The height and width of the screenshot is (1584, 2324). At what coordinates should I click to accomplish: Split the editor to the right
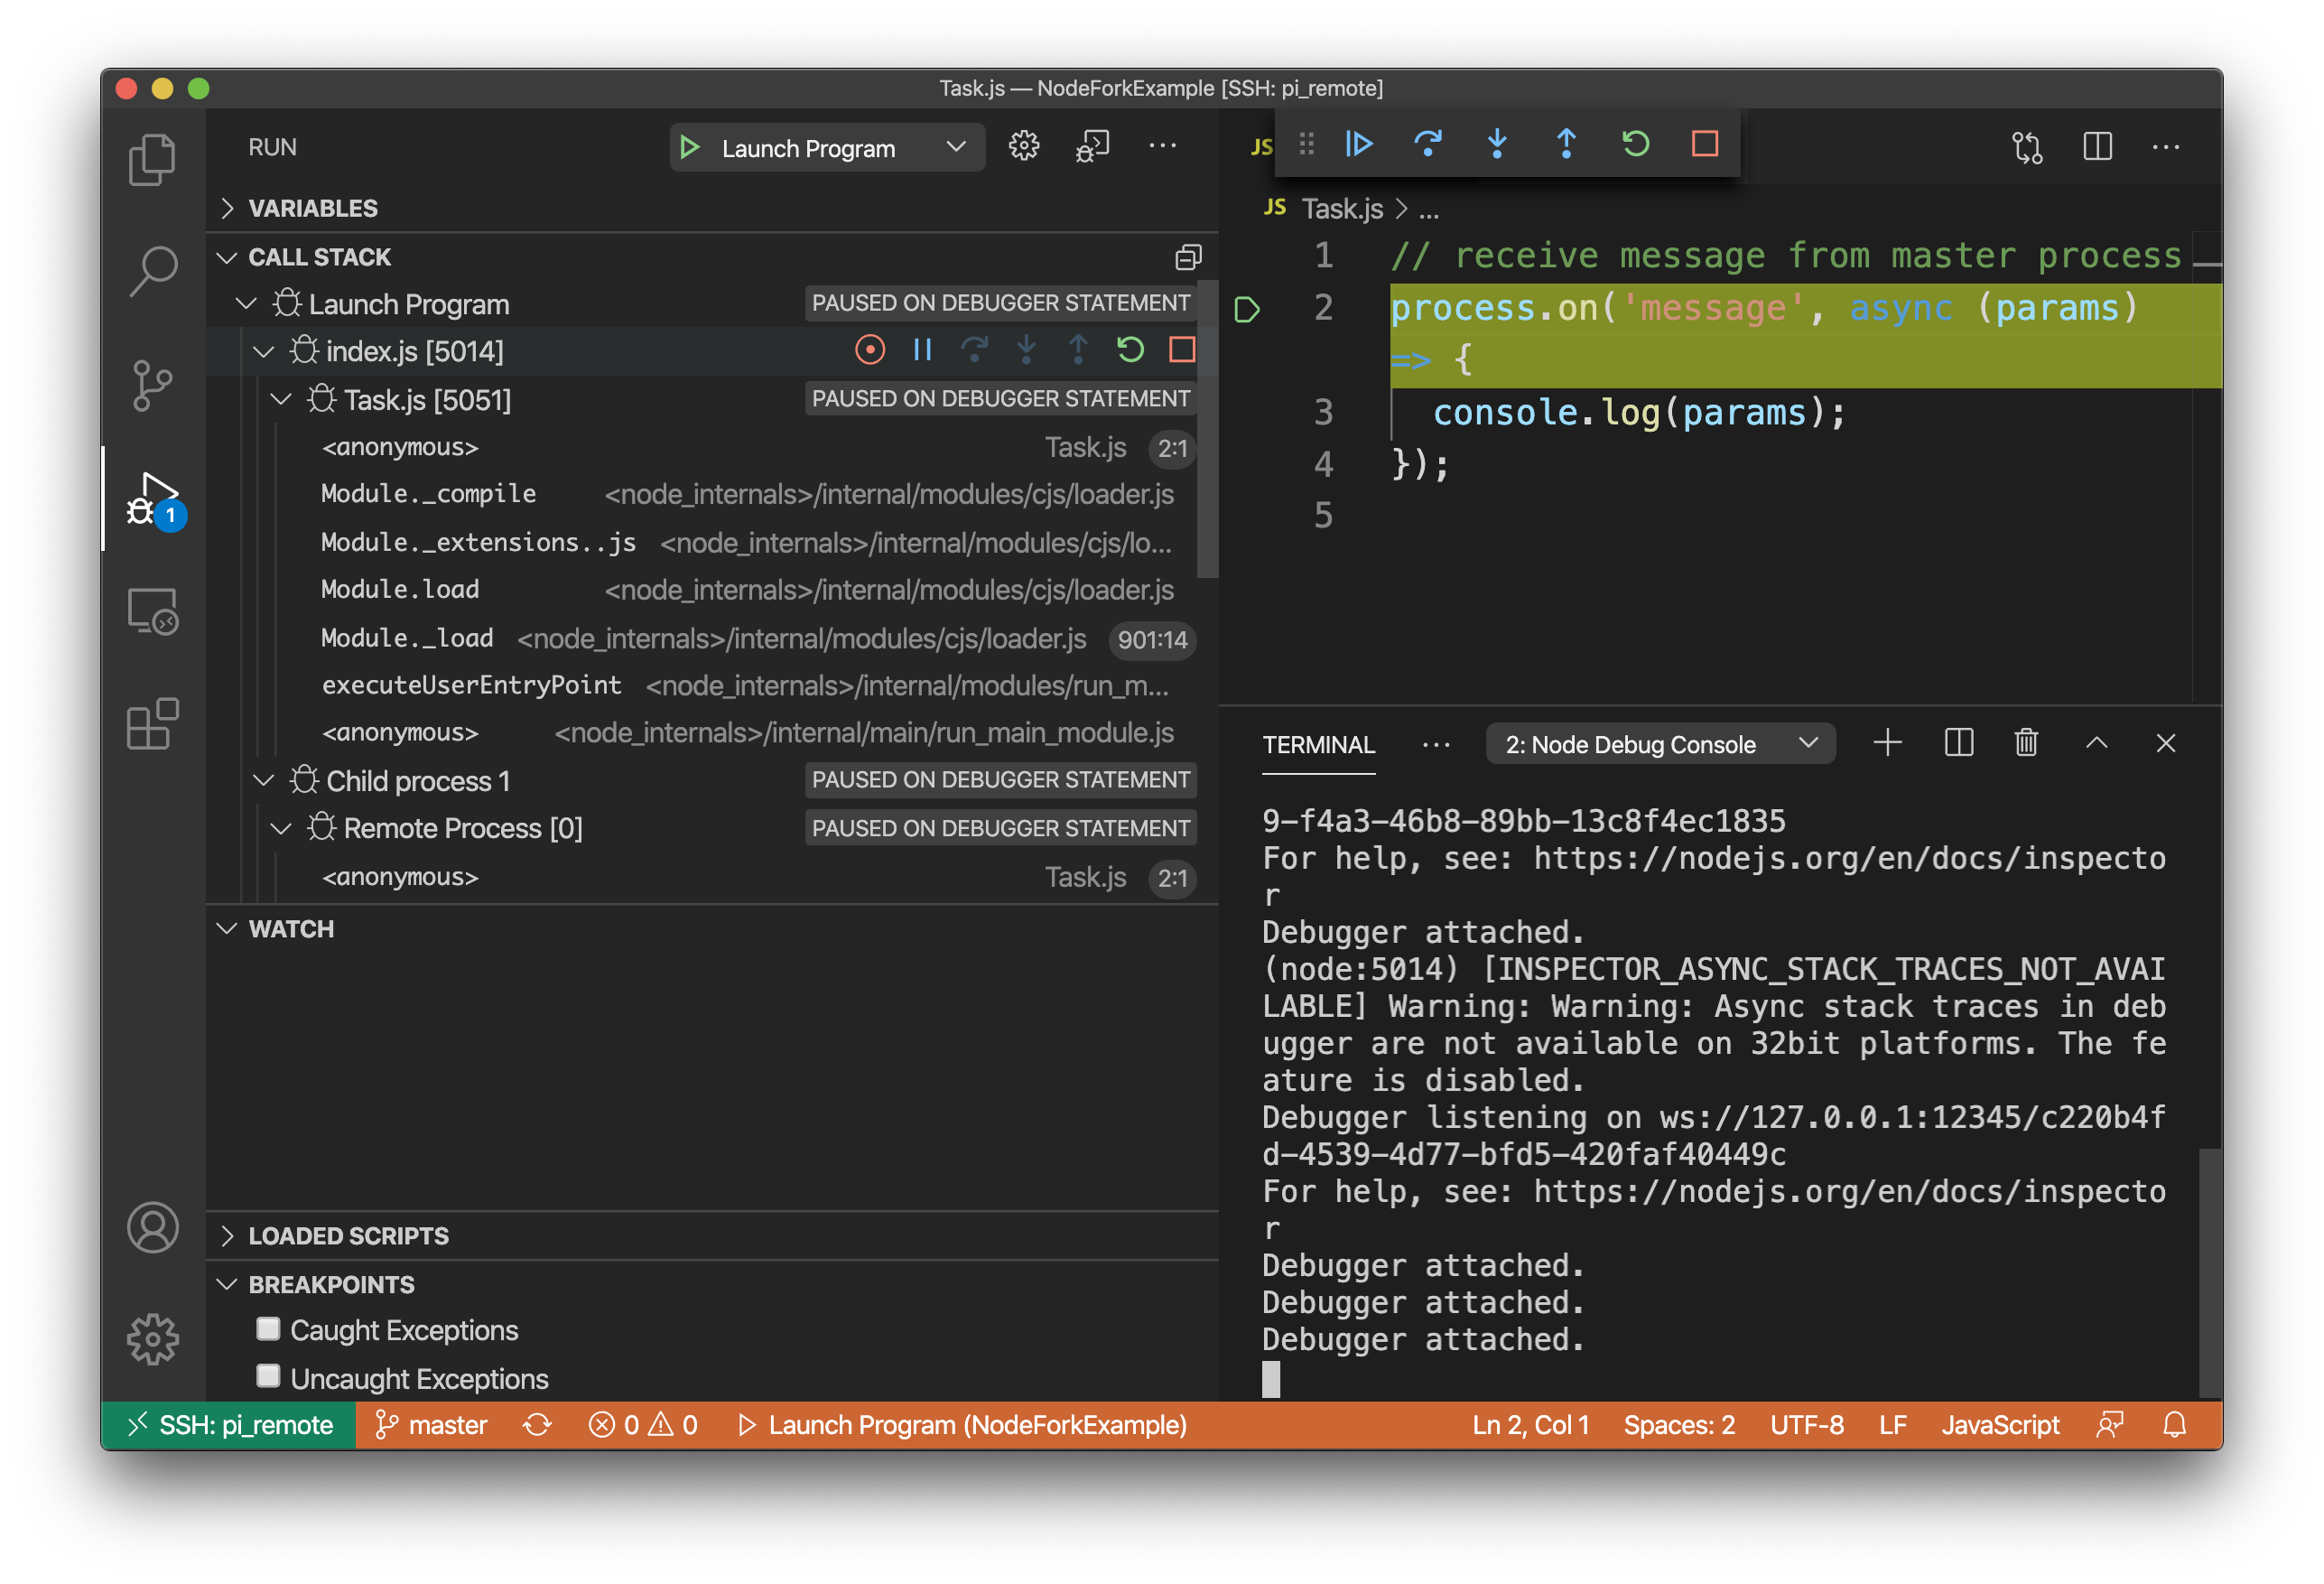click(x=2097, y=148)
